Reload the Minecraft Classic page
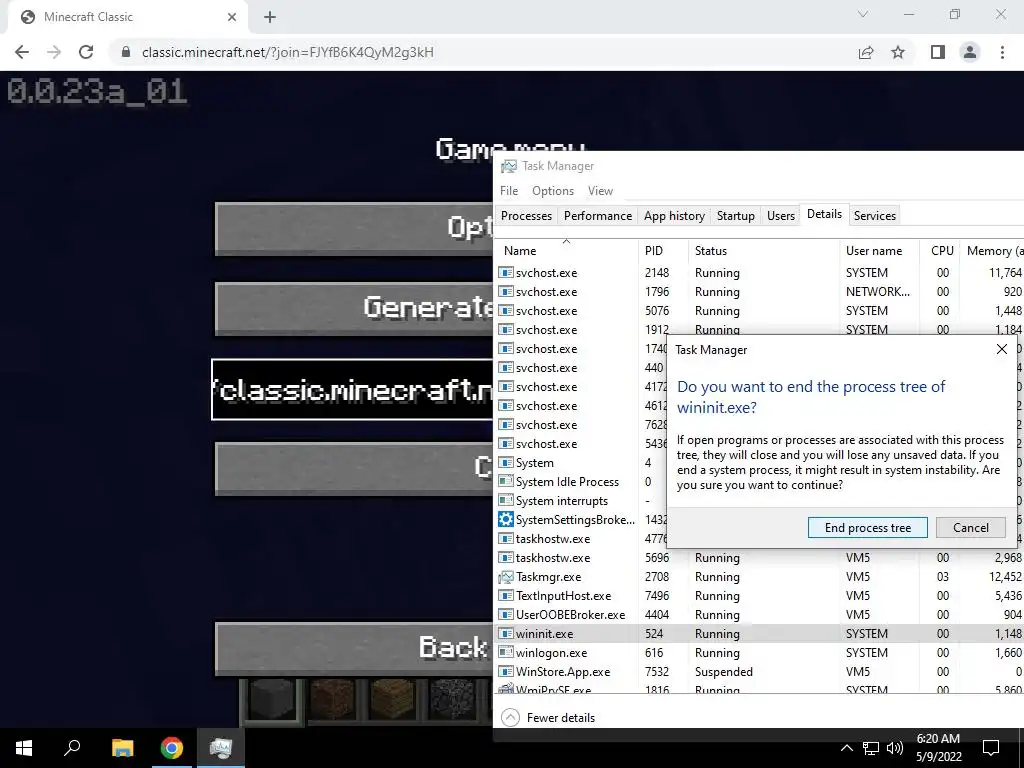 point(86,52)
